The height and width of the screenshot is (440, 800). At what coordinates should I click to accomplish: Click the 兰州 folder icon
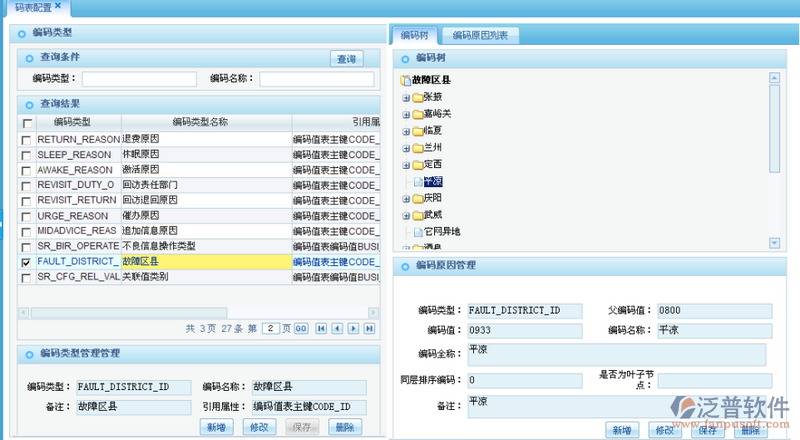416,147
